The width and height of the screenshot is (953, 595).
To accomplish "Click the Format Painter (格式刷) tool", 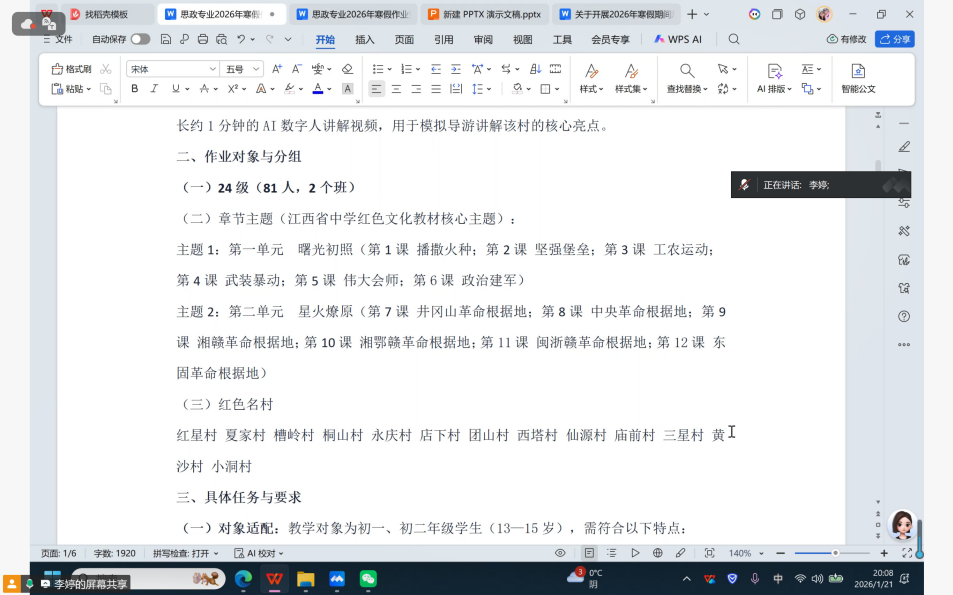I will (x=71, y=69).
